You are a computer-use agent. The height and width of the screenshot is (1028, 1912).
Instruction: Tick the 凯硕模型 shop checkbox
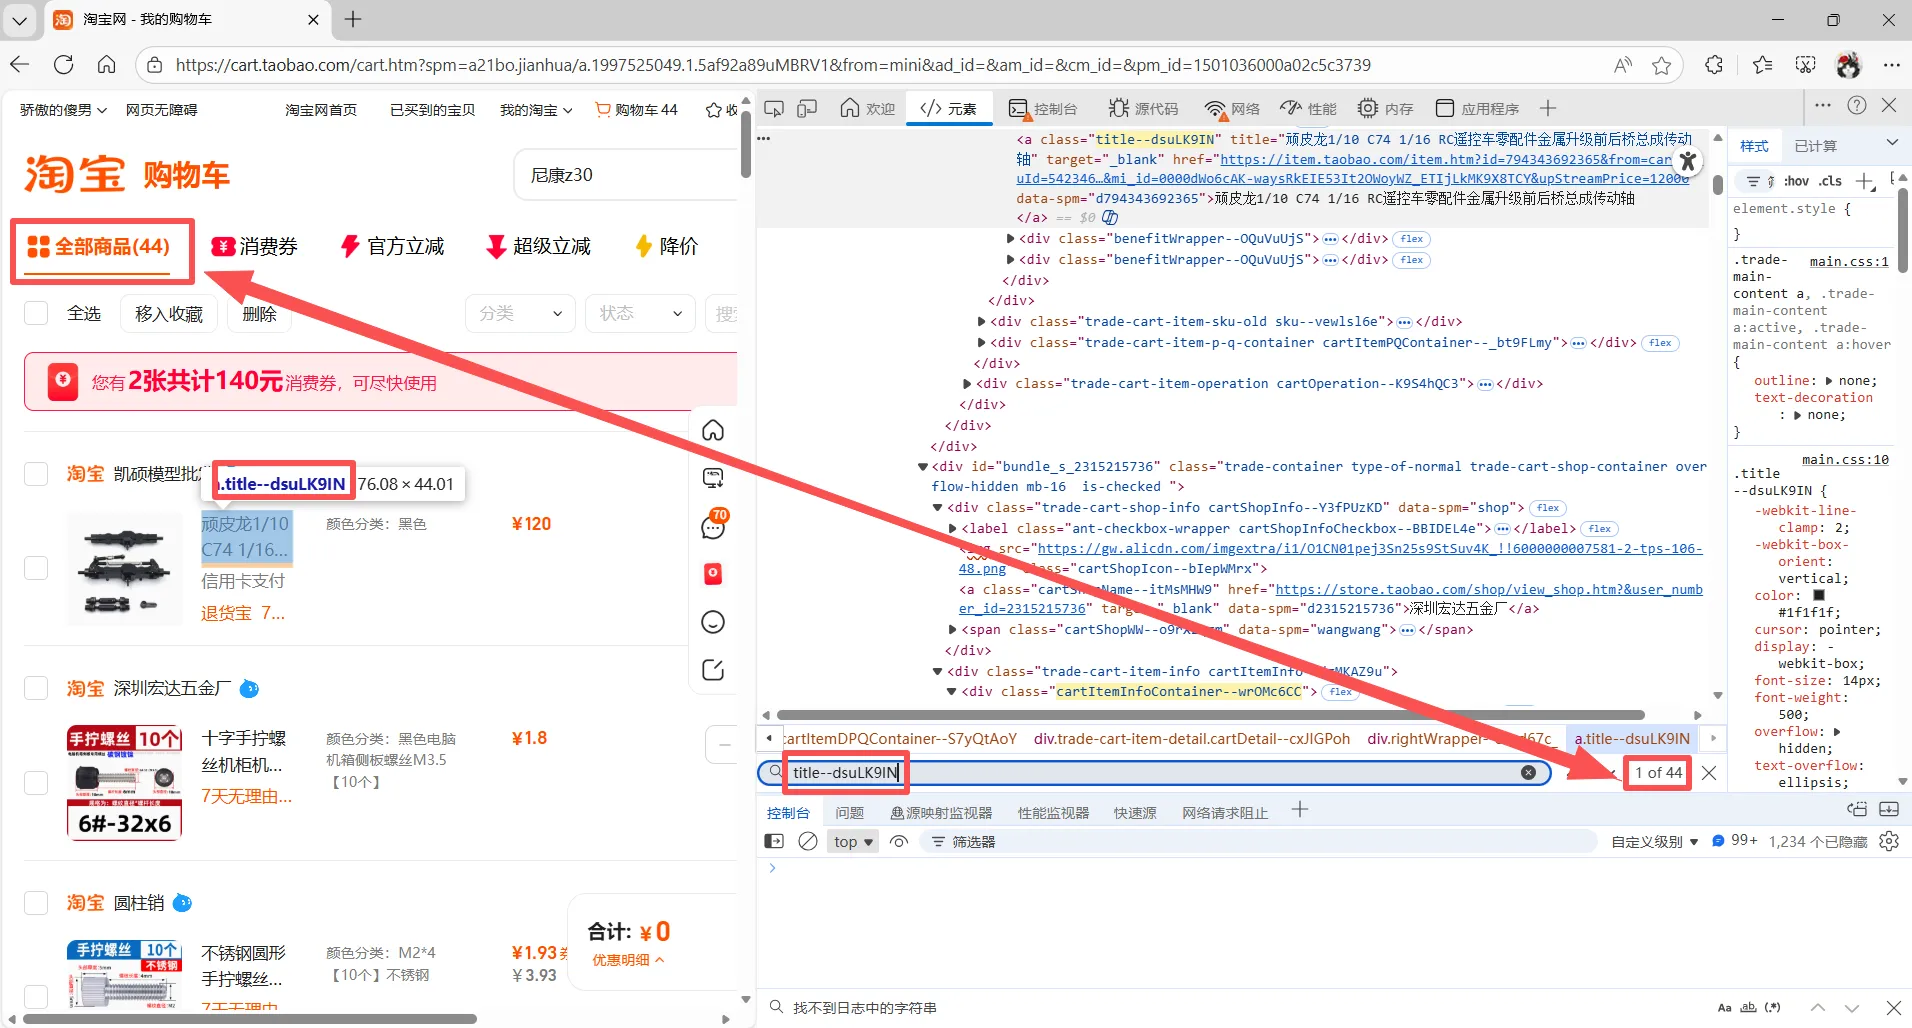coord(37,473)
